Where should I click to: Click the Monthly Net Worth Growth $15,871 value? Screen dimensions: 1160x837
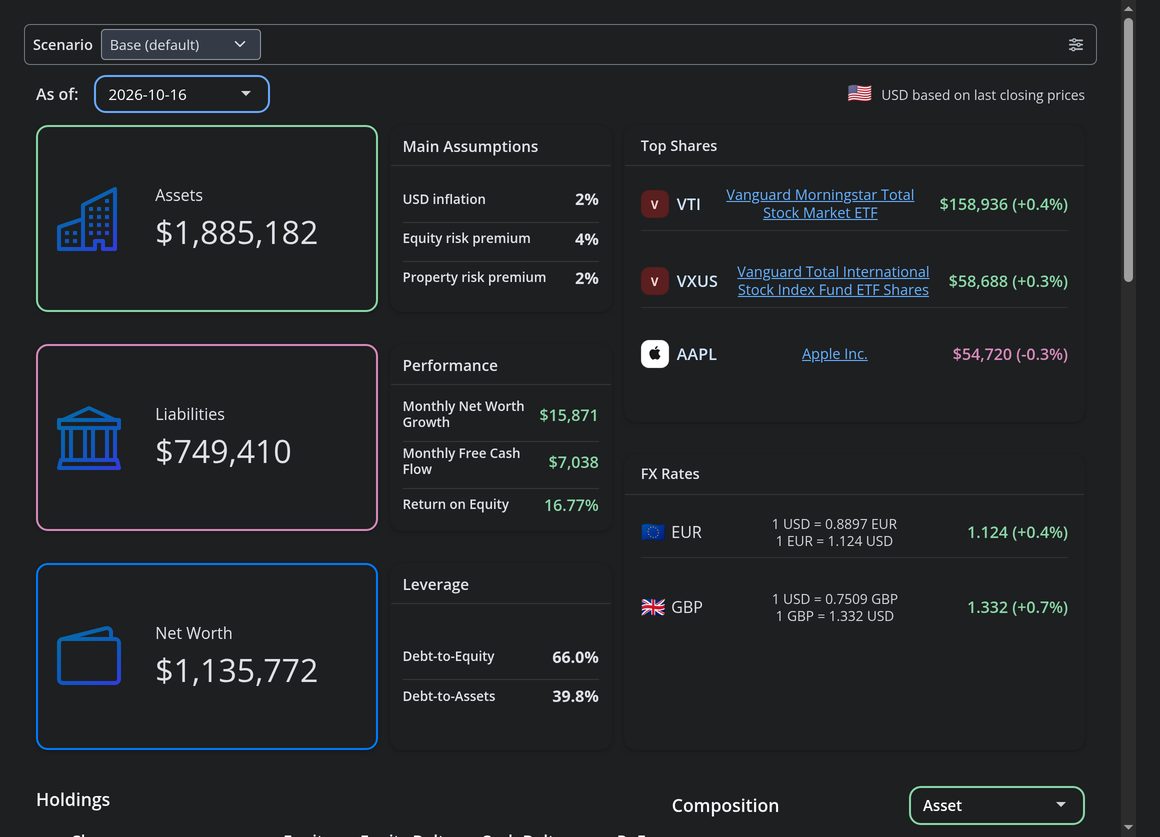tap(568, 415)
